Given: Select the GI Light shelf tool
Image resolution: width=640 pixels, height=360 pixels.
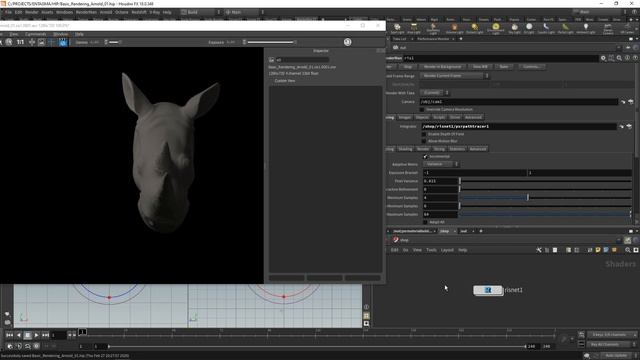Looking at the screenshot, I should (x=529, y=28).
